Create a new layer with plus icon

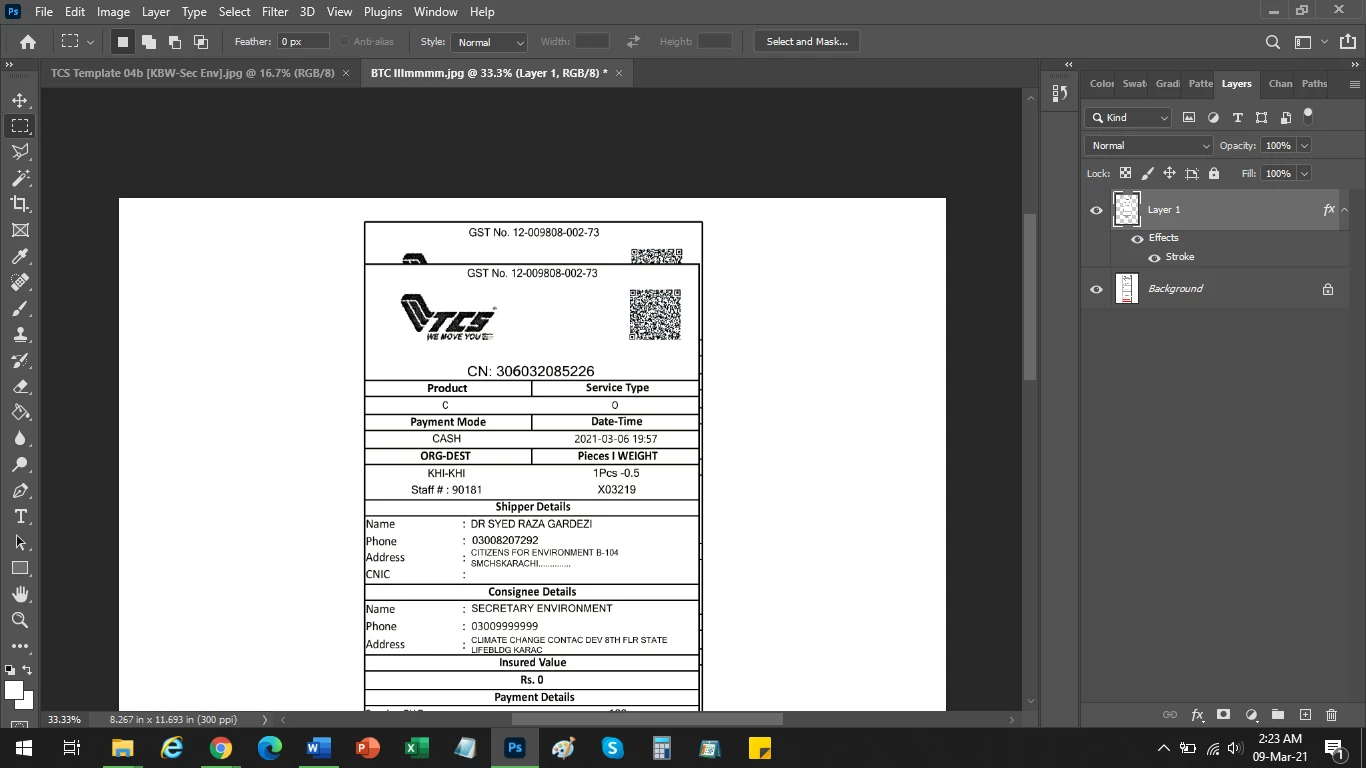1305,715
